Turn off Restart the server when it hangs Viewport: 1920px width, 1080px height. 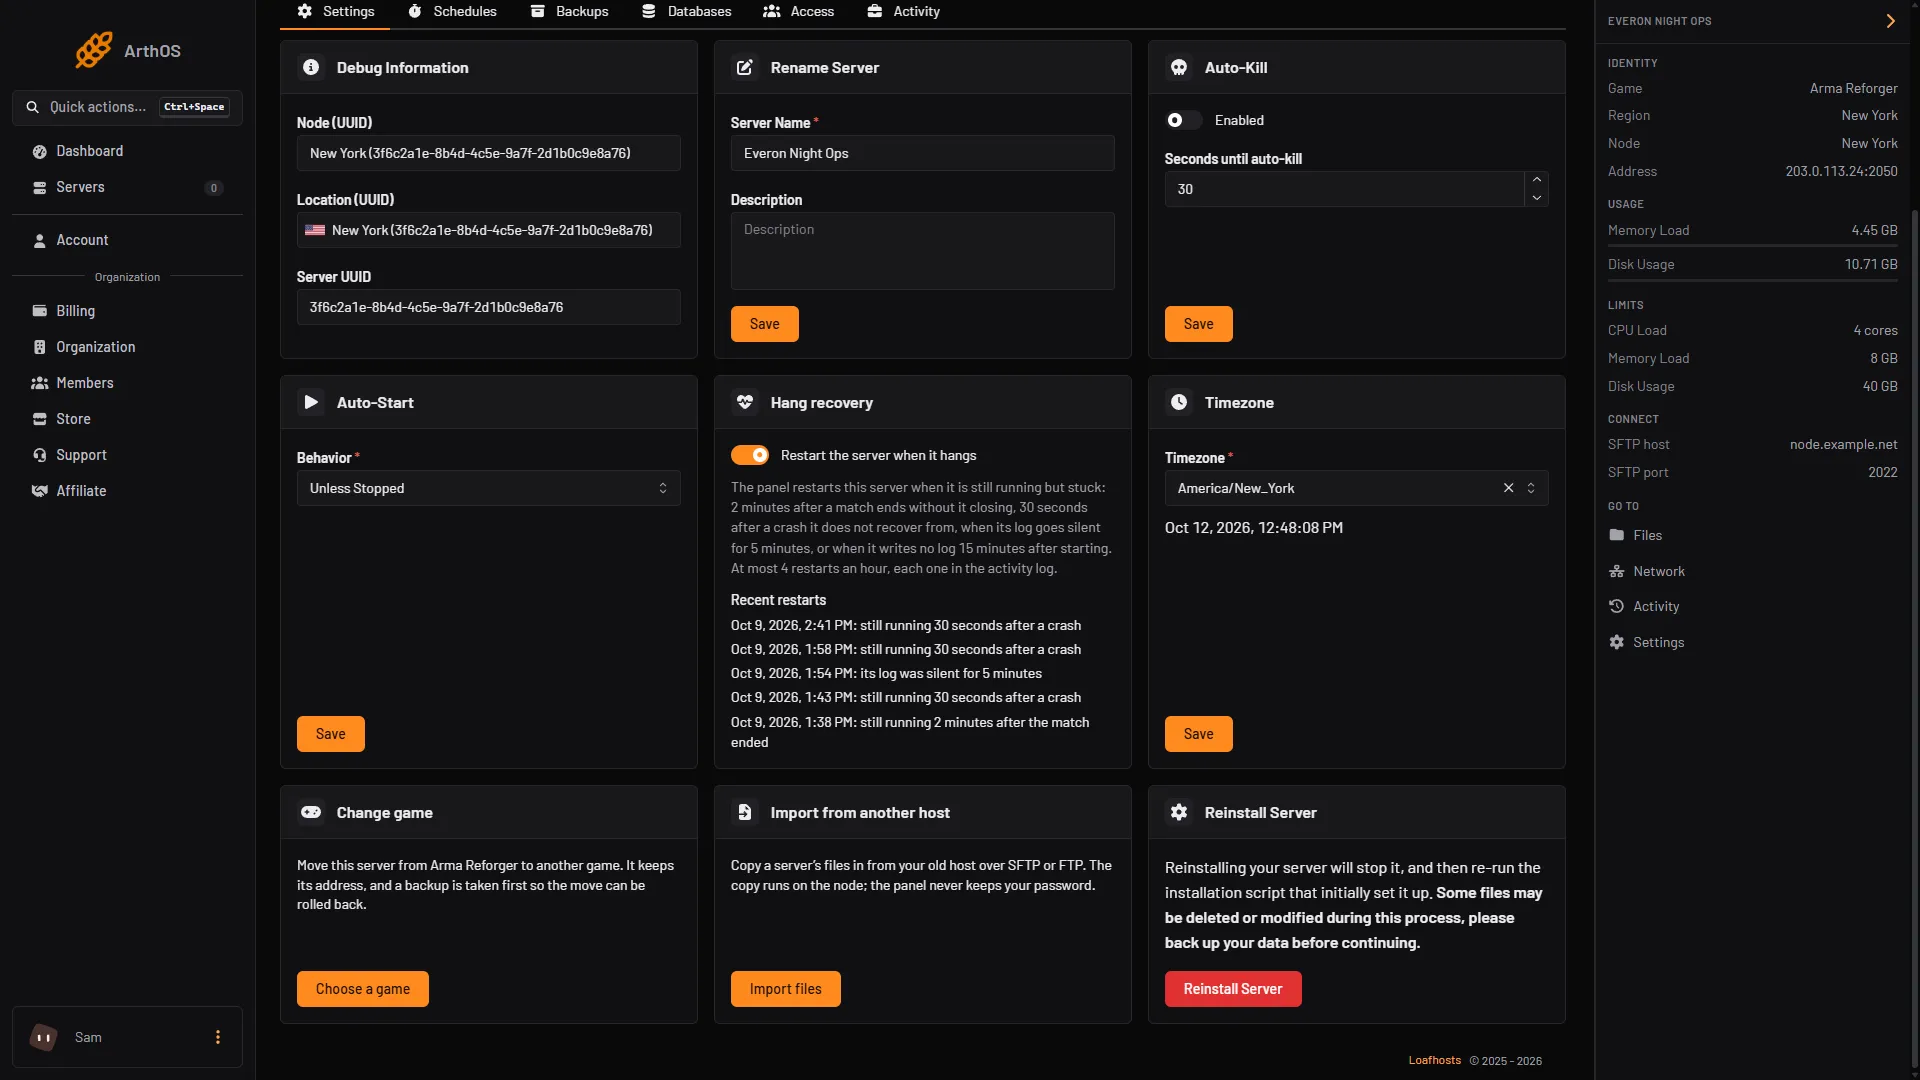tap(750, 455)
